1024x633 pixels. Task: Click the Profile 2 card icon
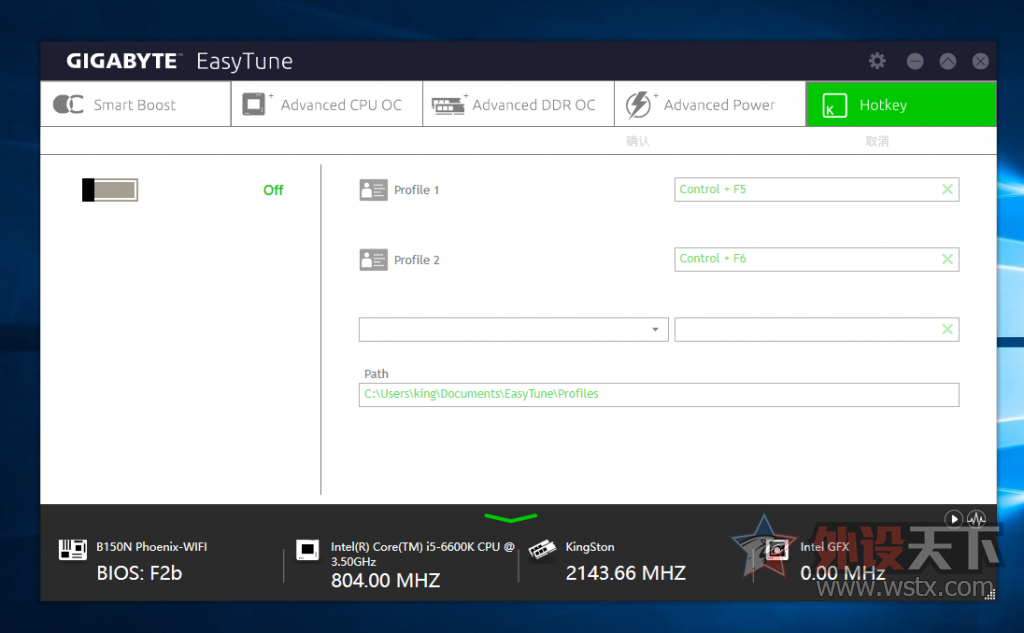[x=373, y=260]
